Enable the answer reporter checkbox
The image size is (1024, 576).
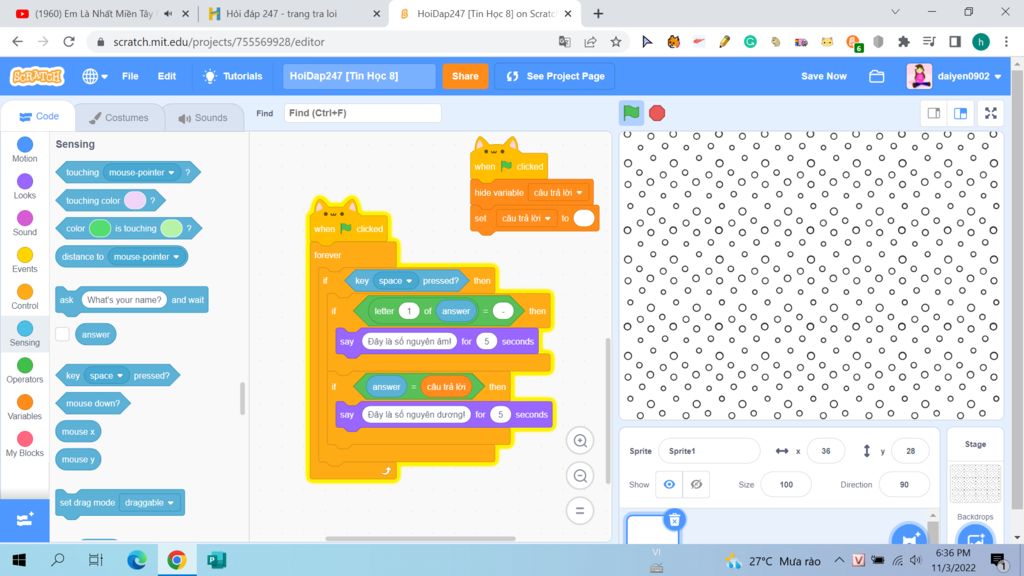click(x=63, y=334)
